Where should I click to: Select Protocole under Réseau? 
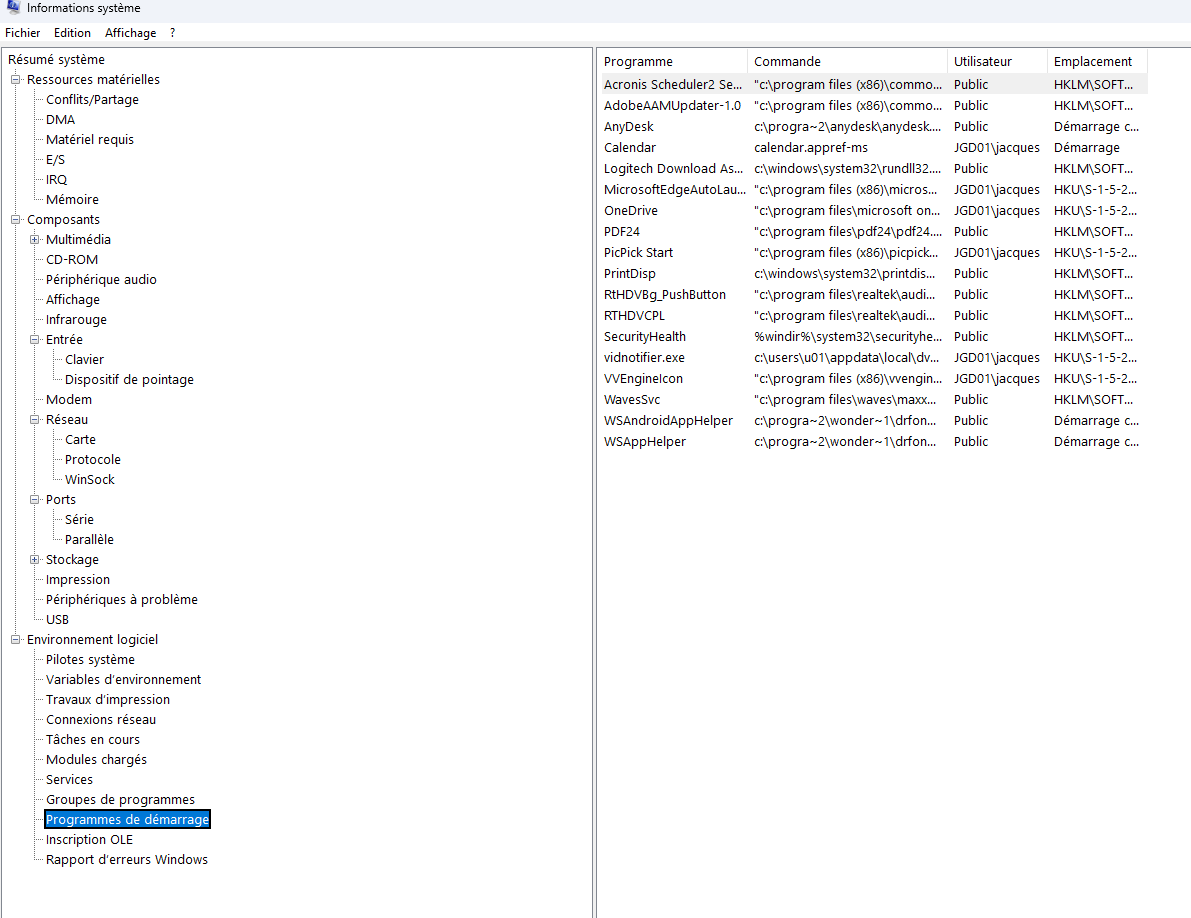coord(93,459)
